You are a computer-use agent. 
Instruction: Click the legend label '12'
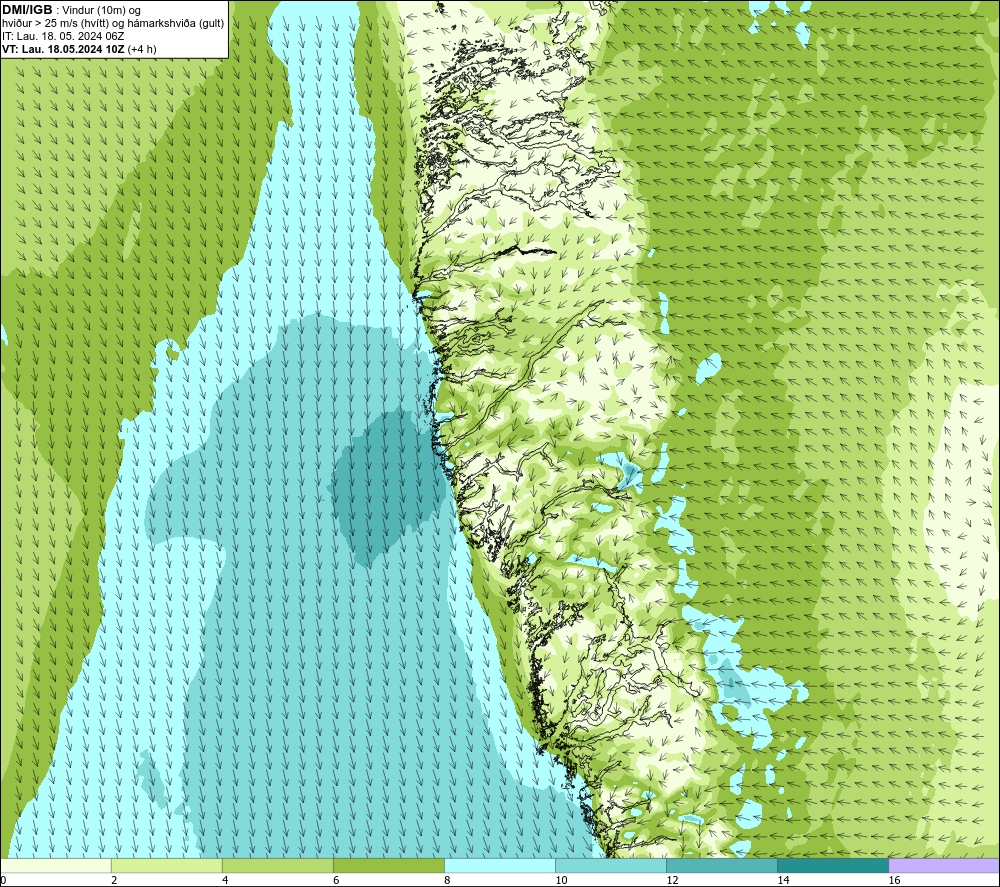pyautogui.click(x=672, y=880)
